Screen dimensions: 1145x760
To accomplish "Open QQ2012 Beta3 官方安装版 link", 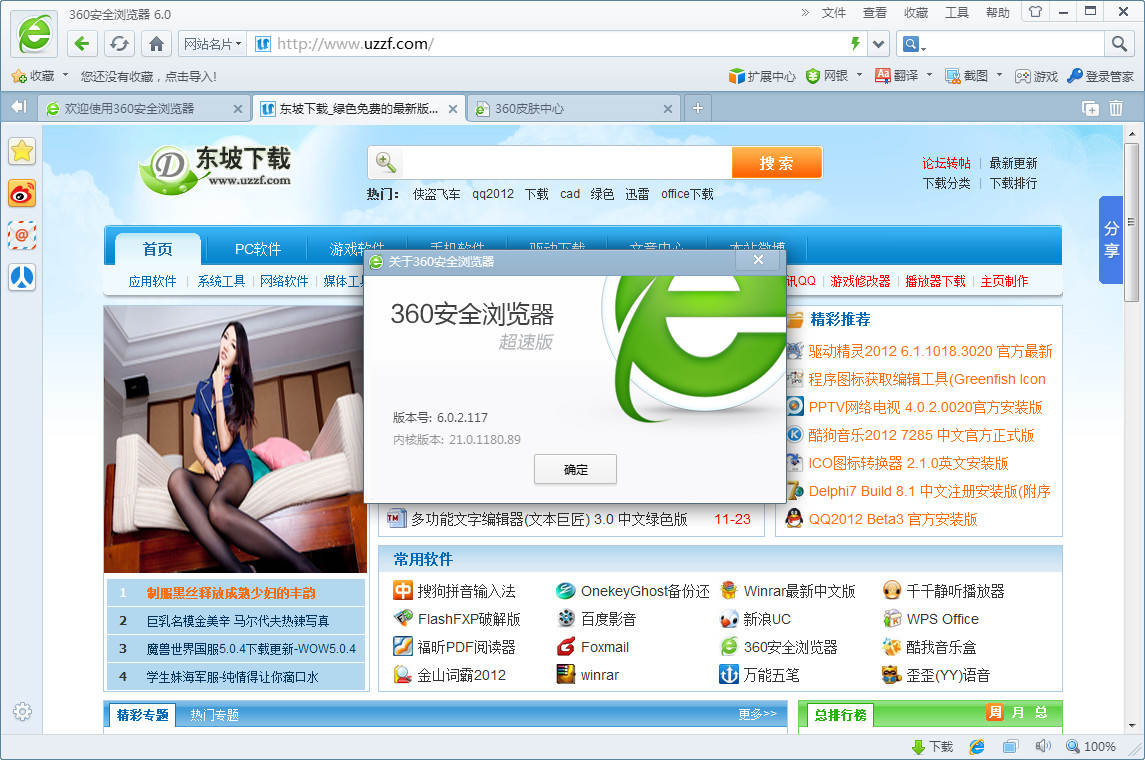I will point(893,519).
